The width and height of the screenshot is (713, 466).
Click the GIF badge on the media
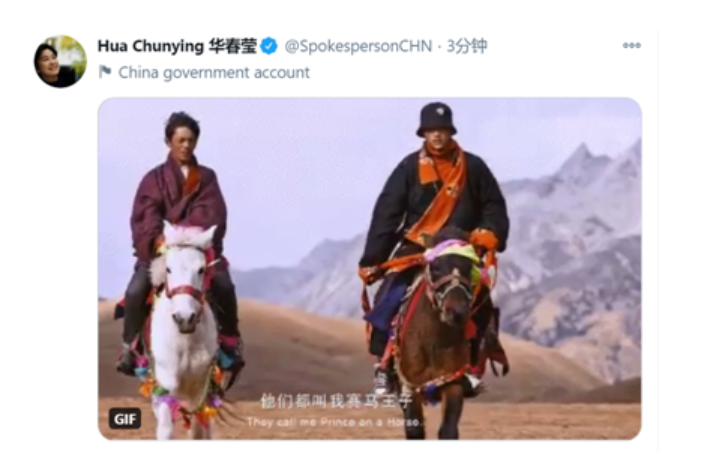[x=125, y=418]
